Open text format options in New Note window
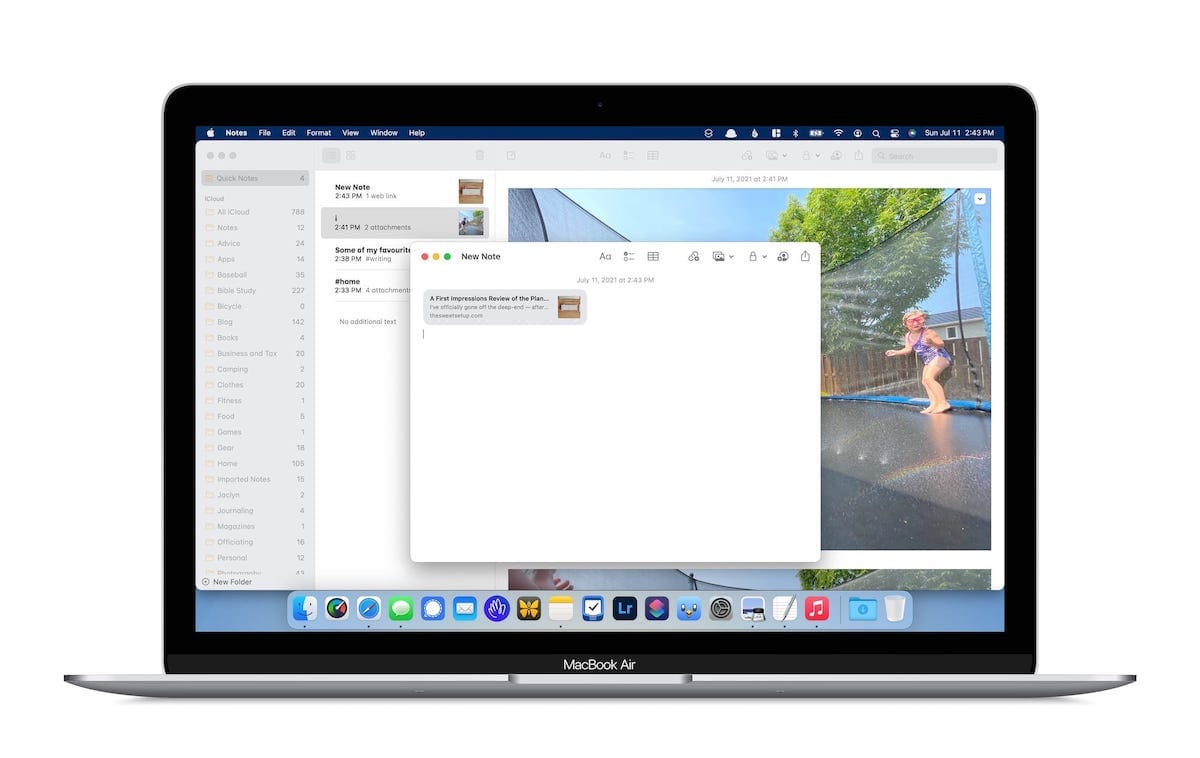Screen dimensions: 1200x758 pos(605,257)
